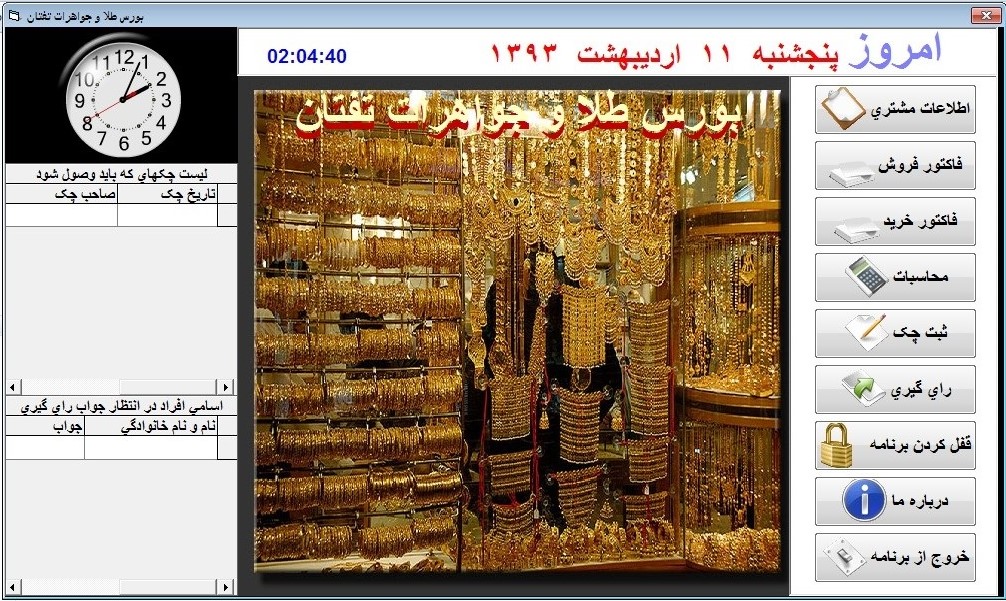
Task: Click the تاريخ چک column header
Action: (167, 194)
